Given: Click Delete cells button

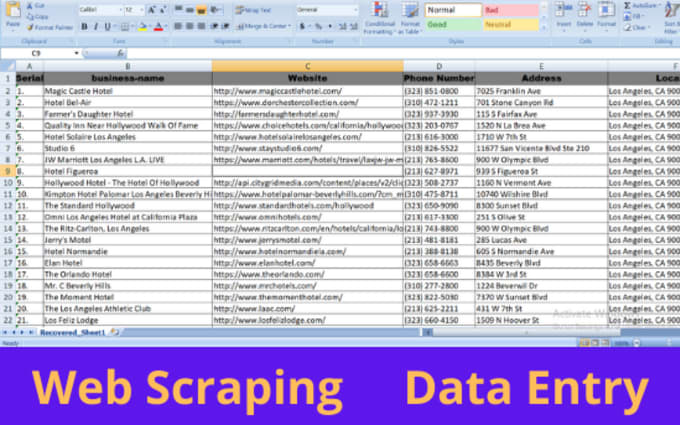Looking at the screenshot, I should click(x=585, y=16).
